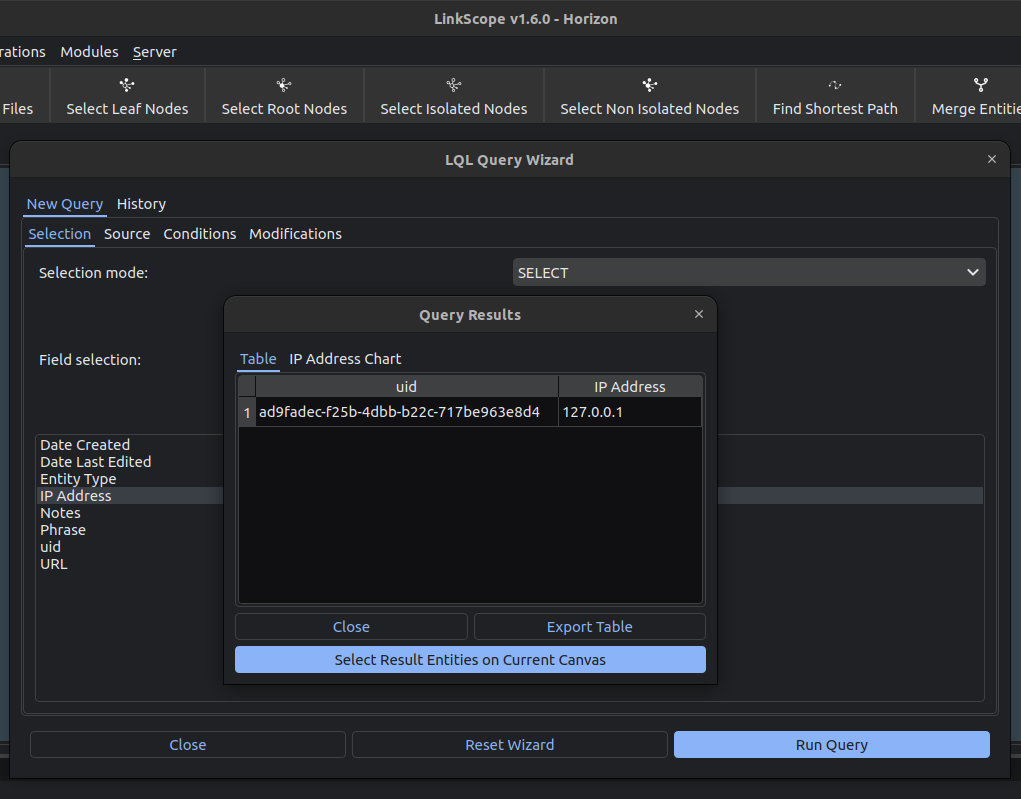
Task: Click the Run Query button
Action: click(x=832, y=745)
